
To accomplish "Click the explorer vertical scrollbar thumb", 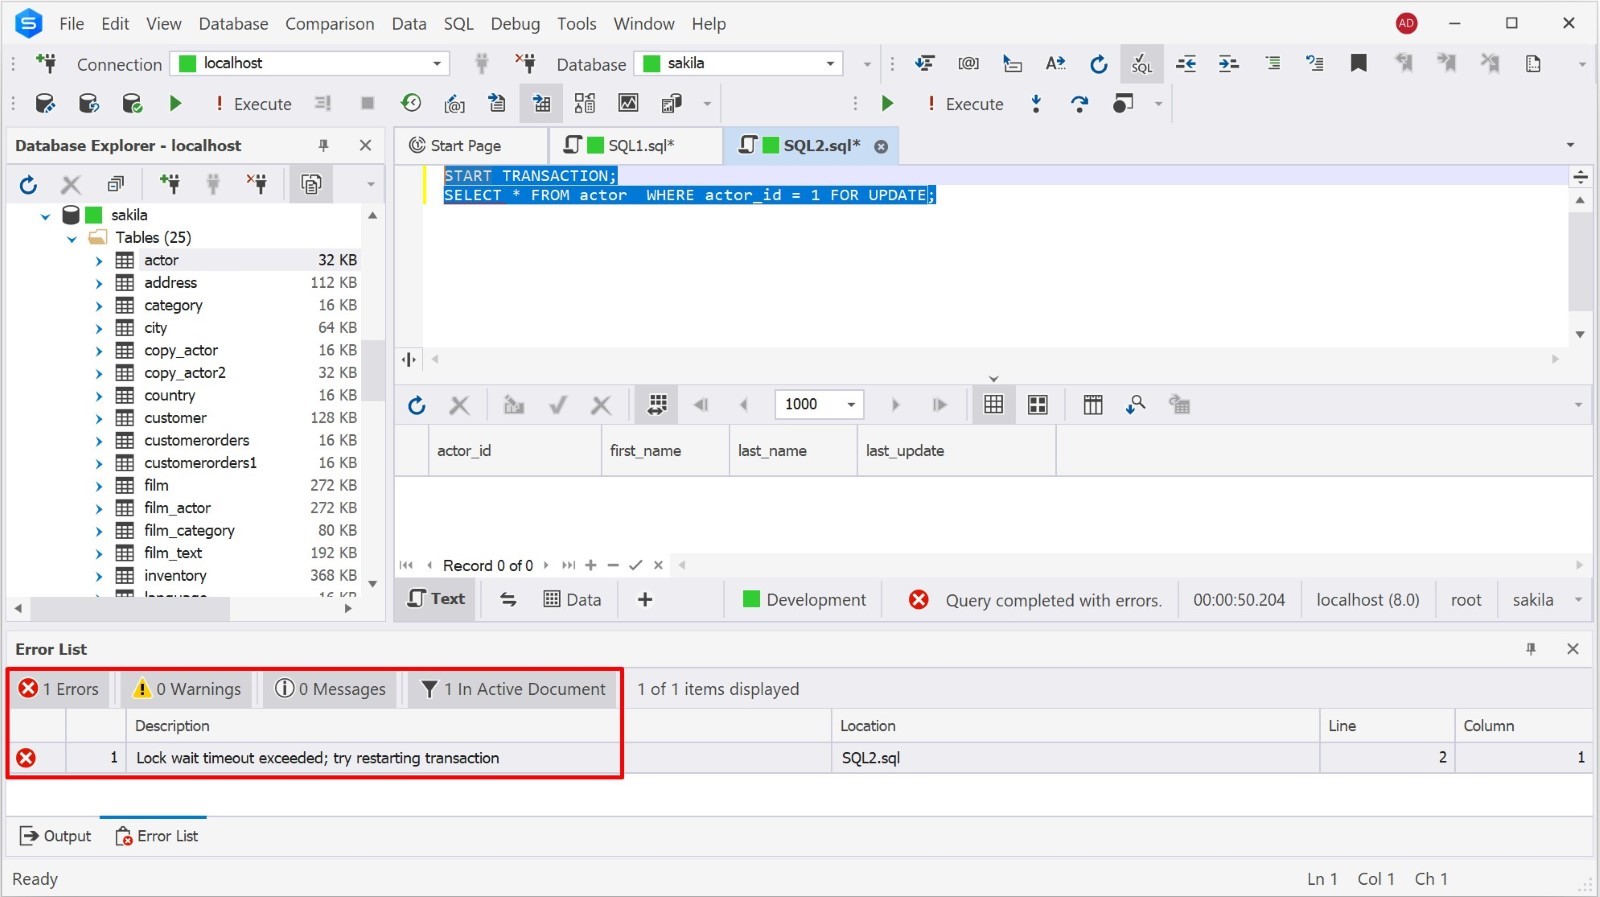I will pyautogui.click(x=373, y=370).
